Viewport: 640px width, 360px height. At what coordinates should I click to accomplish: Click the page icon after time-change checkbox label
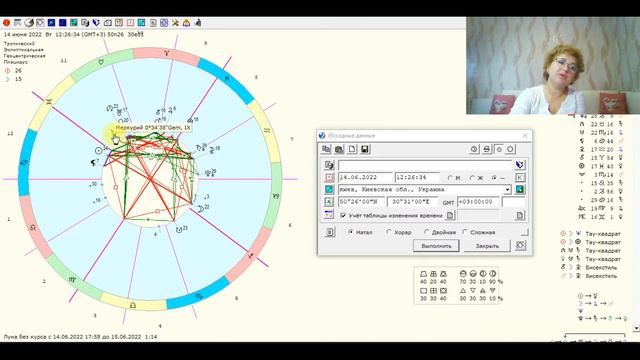tap(450, 215)
